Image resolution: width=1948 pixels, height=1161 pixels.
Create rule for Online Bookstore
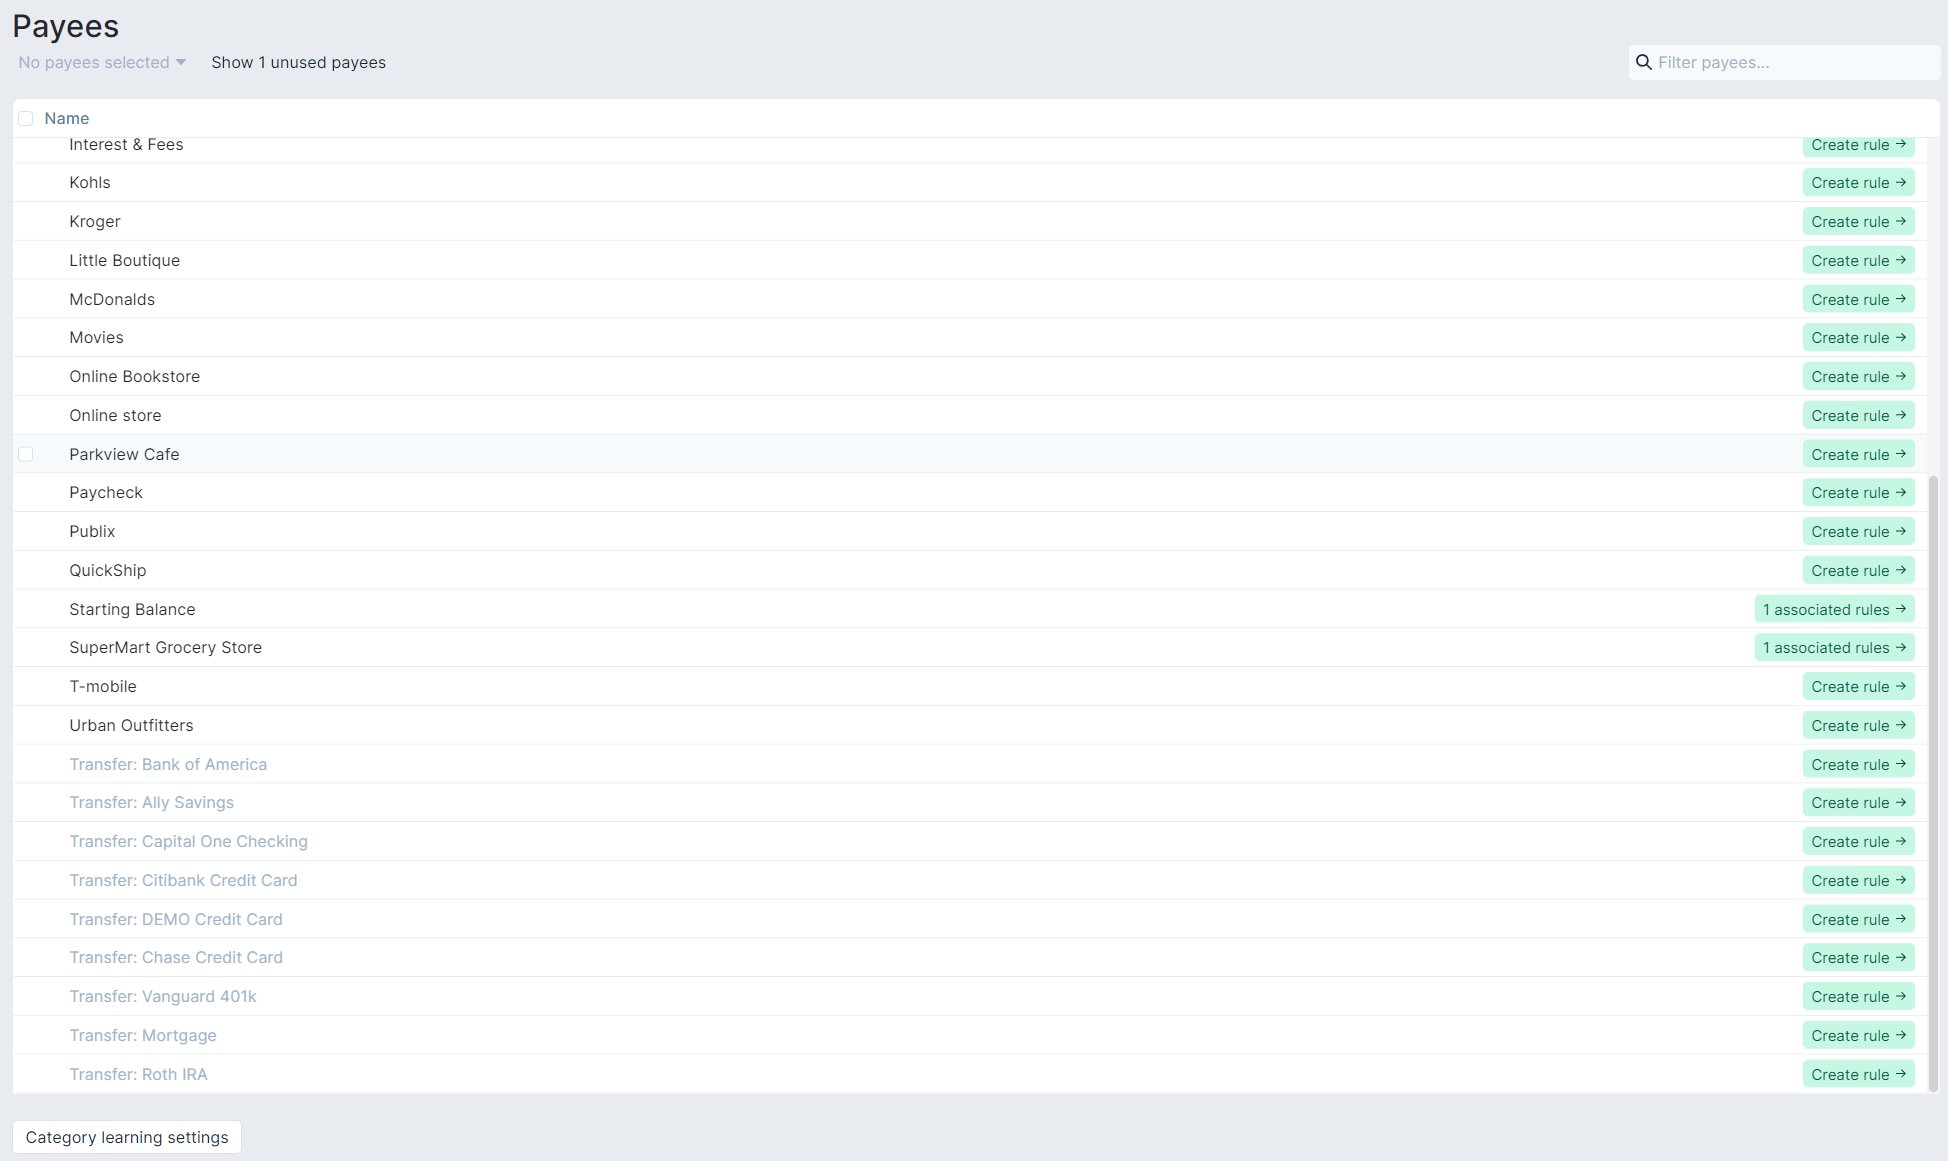(x=1857, y=376)
